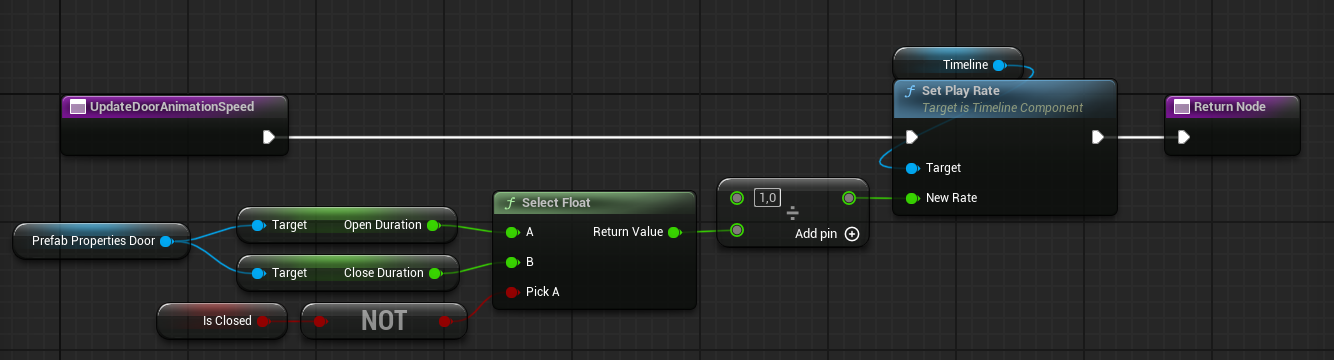This screenshot has height=360, width=1334.
Task: Click Set Play Rate execution input pin
Action: [911, 137]
